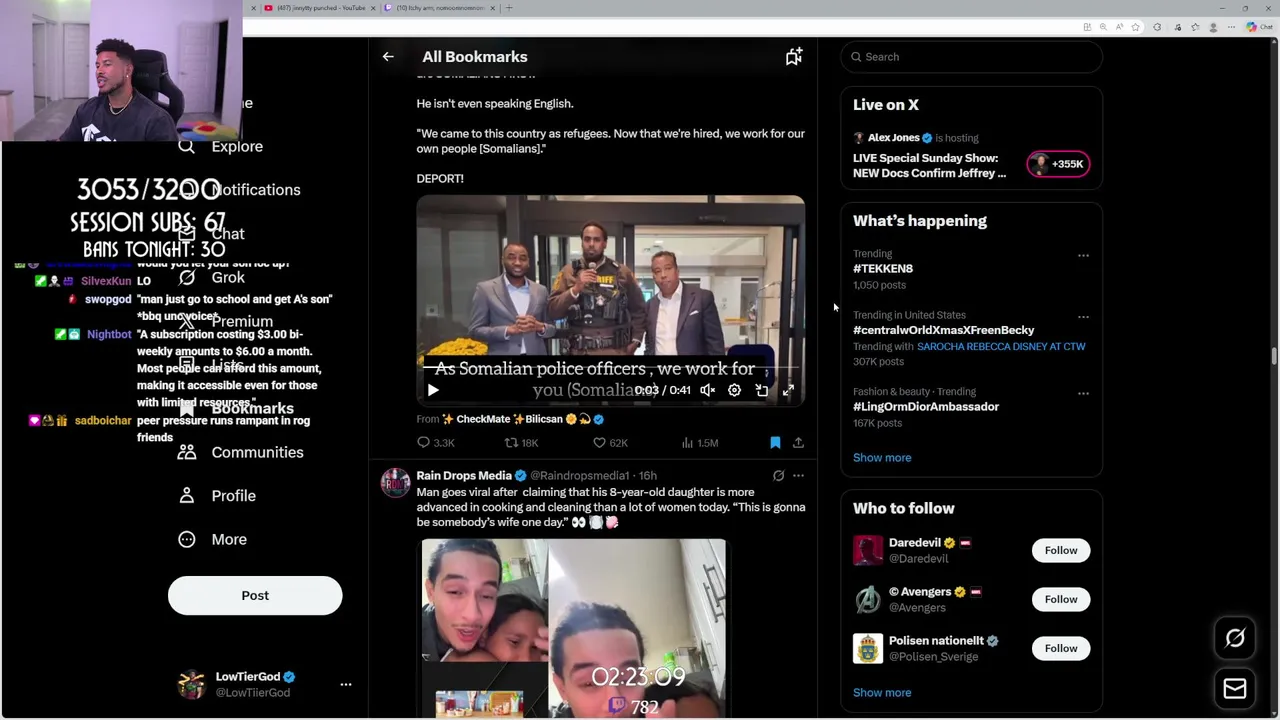The width and height of the screenshot is (1280, 720).
Task: View analytics for 1.5M views
Action: (700, 443)
